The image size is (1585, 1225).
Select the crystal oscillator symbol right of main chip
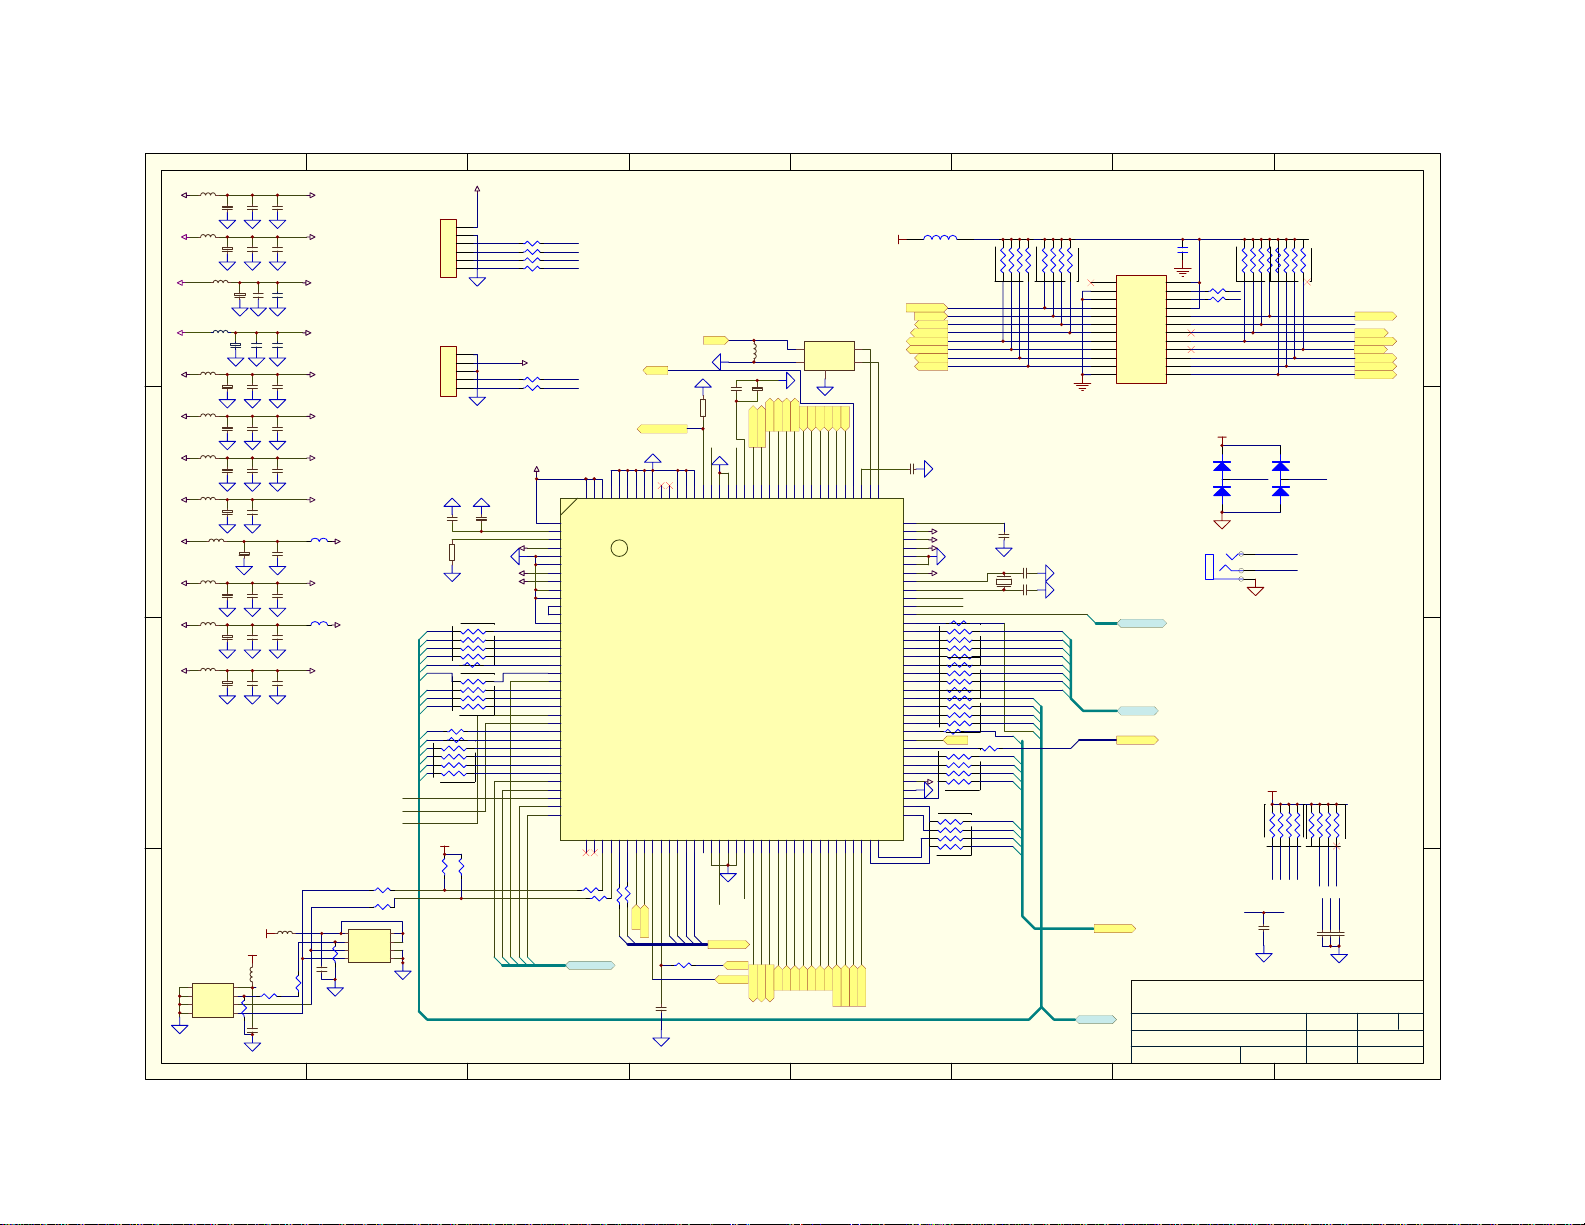tap(1003, 581)
